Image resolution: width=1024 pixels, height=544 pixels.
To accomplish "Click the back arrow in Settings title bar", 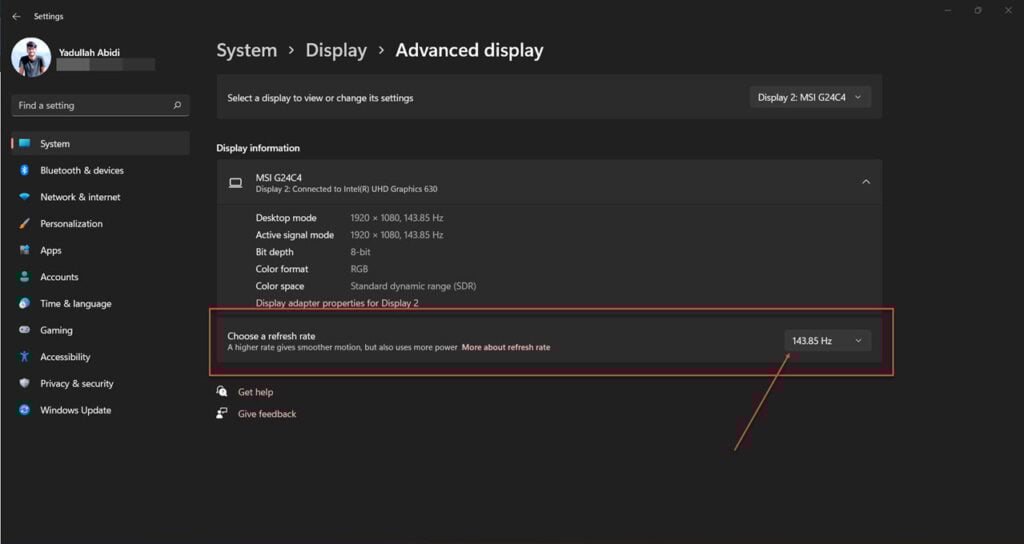I will point(16,16).
